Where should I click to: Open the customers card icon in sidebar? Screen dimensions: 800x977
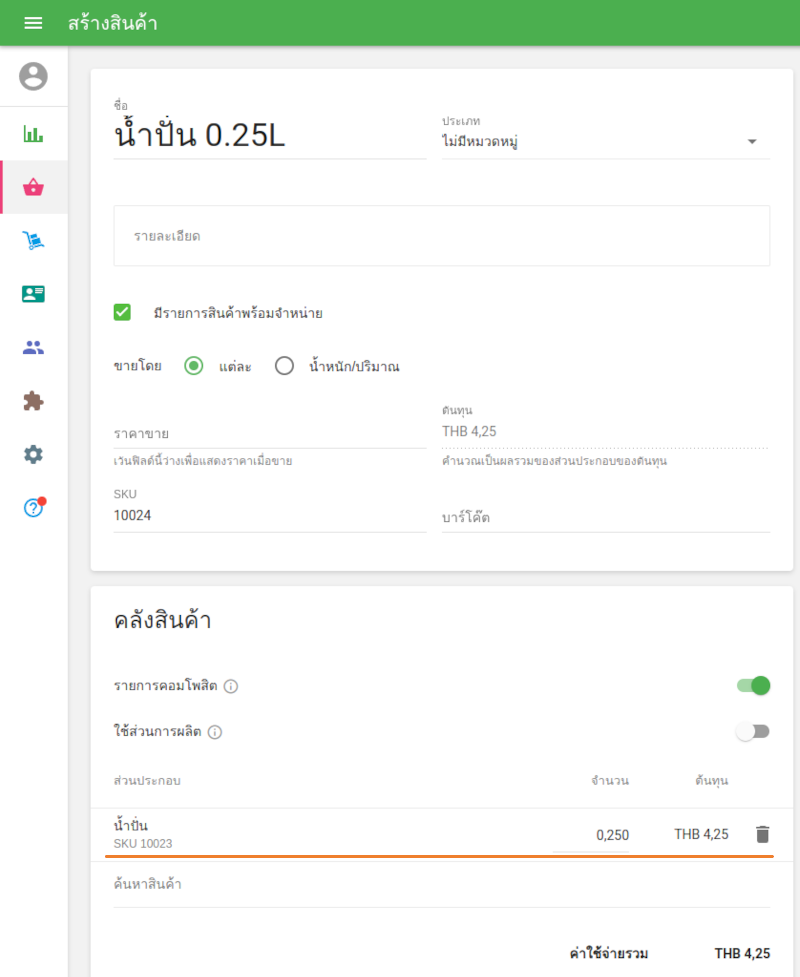click(x=33, y=293)
